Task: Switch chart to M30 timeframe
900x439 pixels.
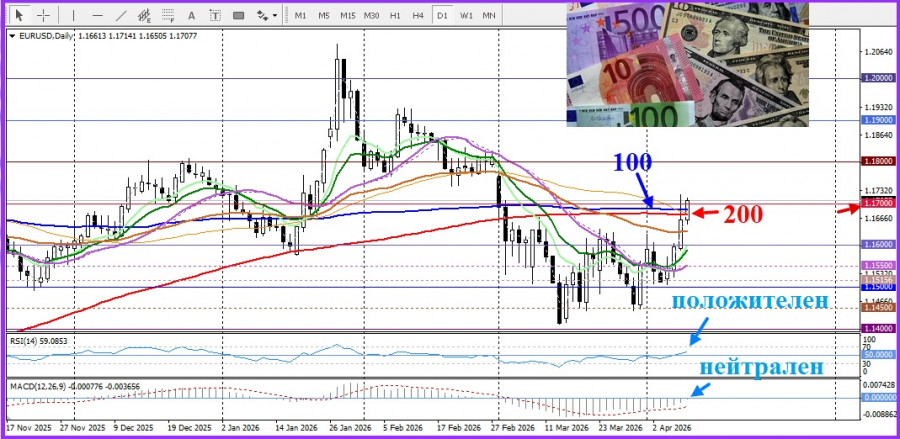Action: [371, 15]
